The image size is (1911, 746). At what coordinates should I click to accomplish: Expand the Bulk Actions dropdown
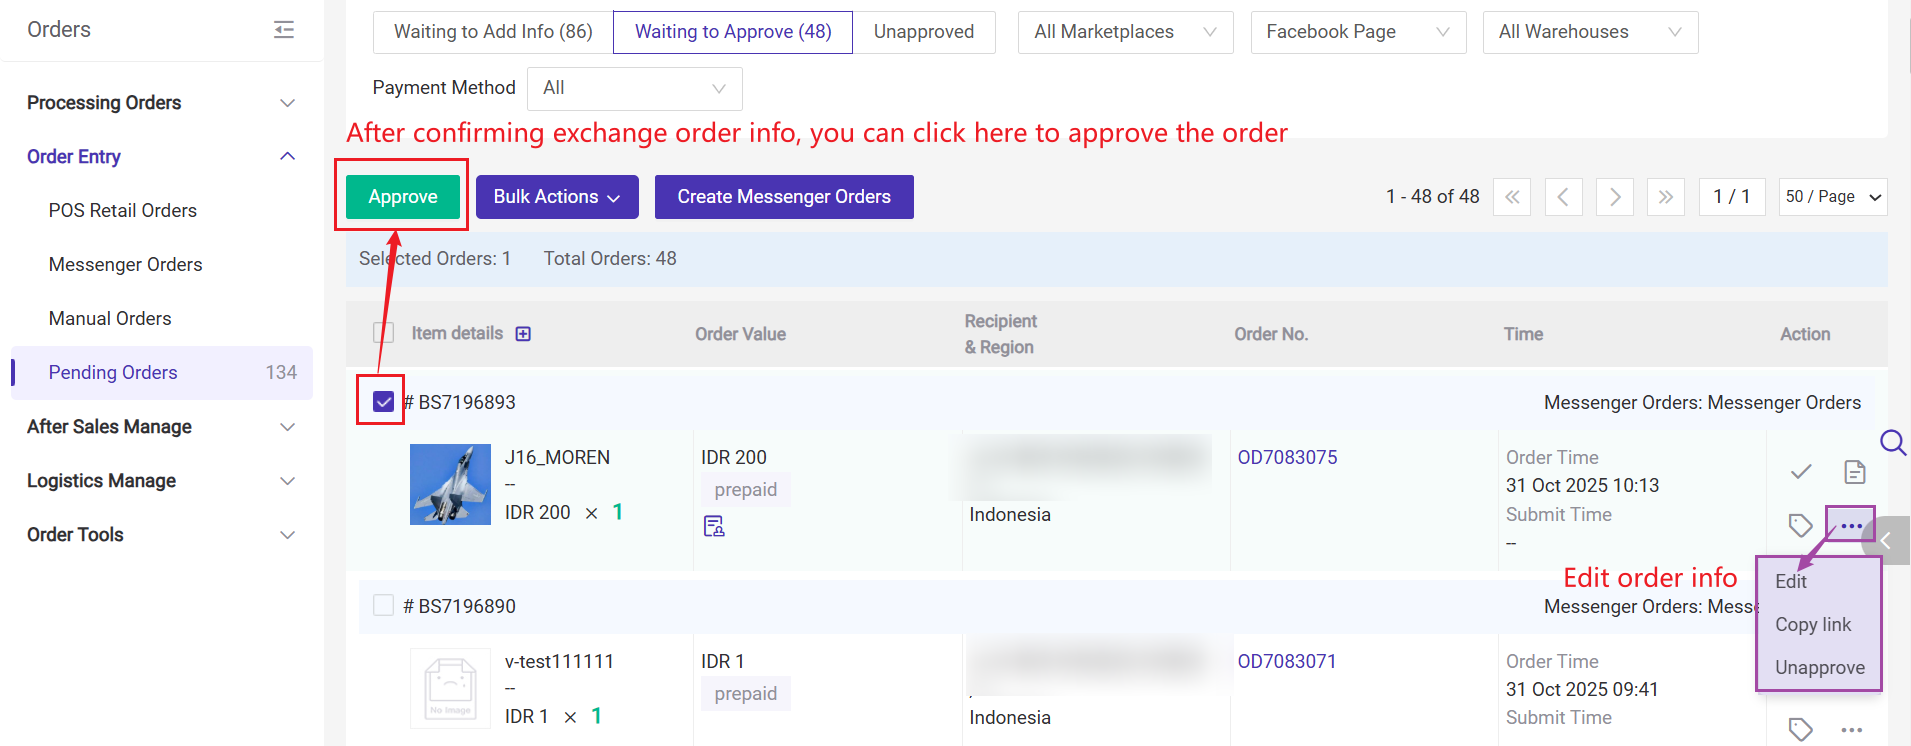[x=557, y=197]
